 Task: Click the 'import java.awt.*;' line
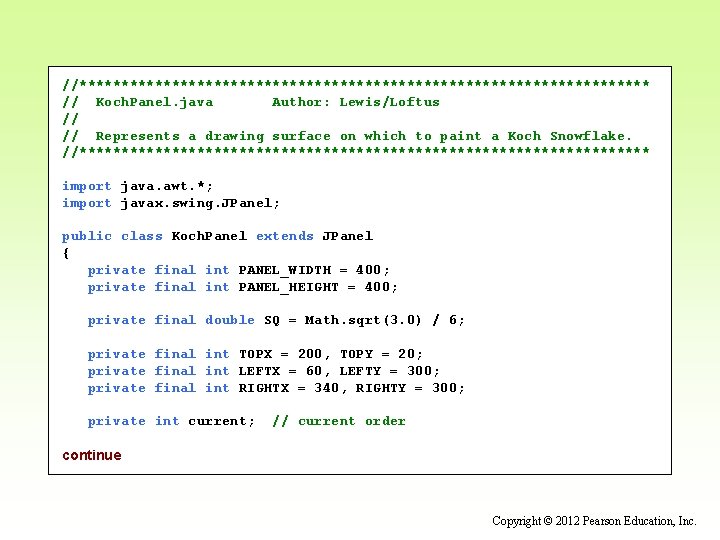click(137, 186)
